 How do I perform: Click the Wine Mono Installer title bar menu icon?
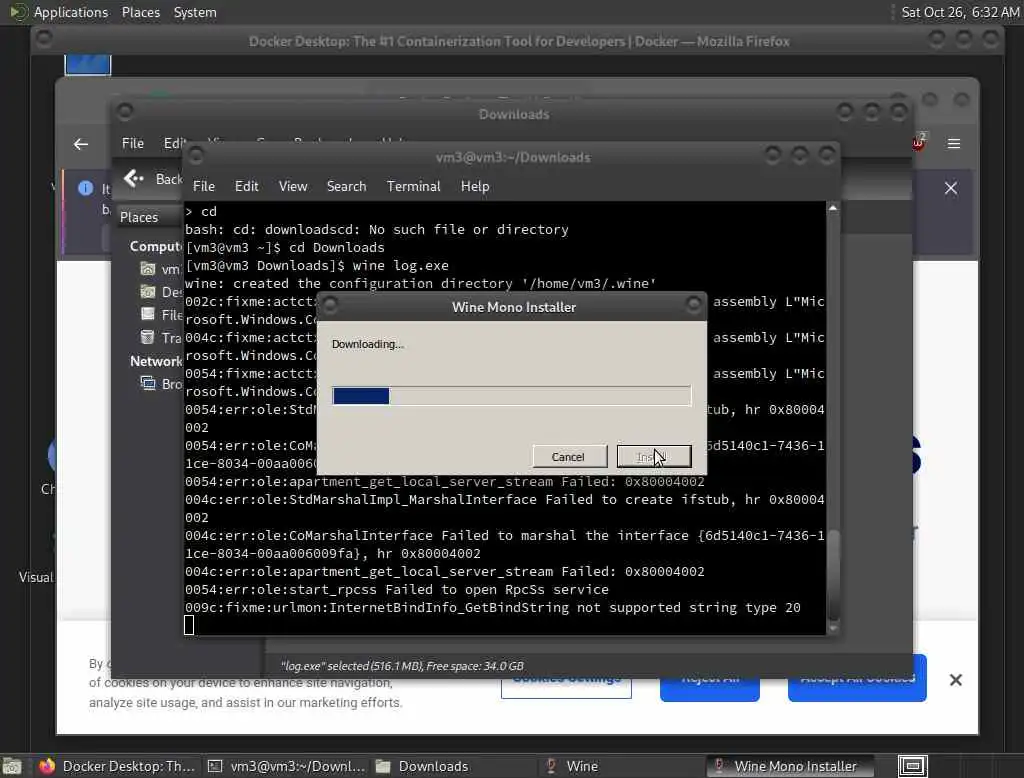tap(330, 304)
